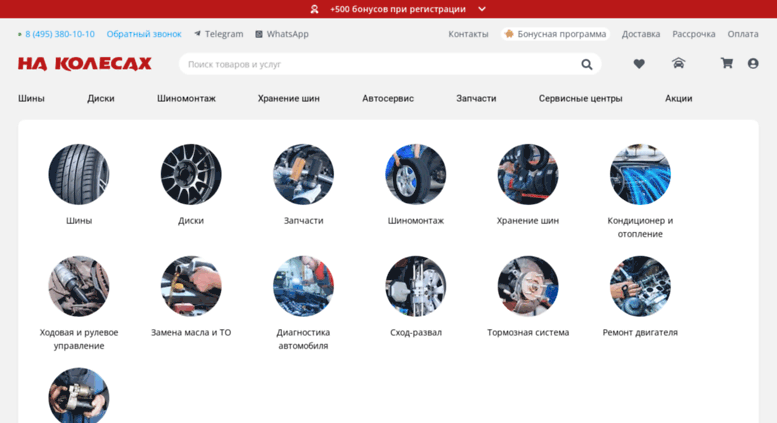The height and width of the screenshot is (423, 777).
Task: Select the starter motor category image
Action: (79, 395)
